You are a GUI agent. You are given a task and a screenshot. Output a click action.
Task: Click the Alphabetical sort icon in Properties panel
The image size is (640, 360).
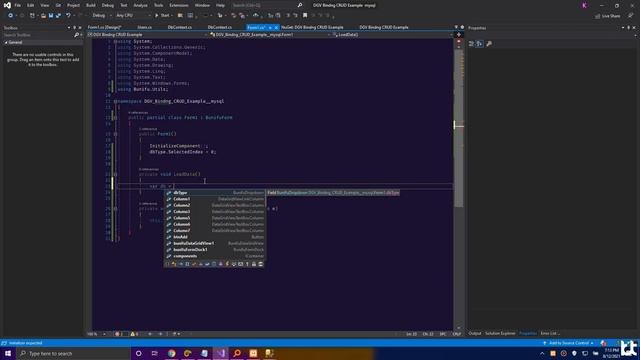(480, 44)
